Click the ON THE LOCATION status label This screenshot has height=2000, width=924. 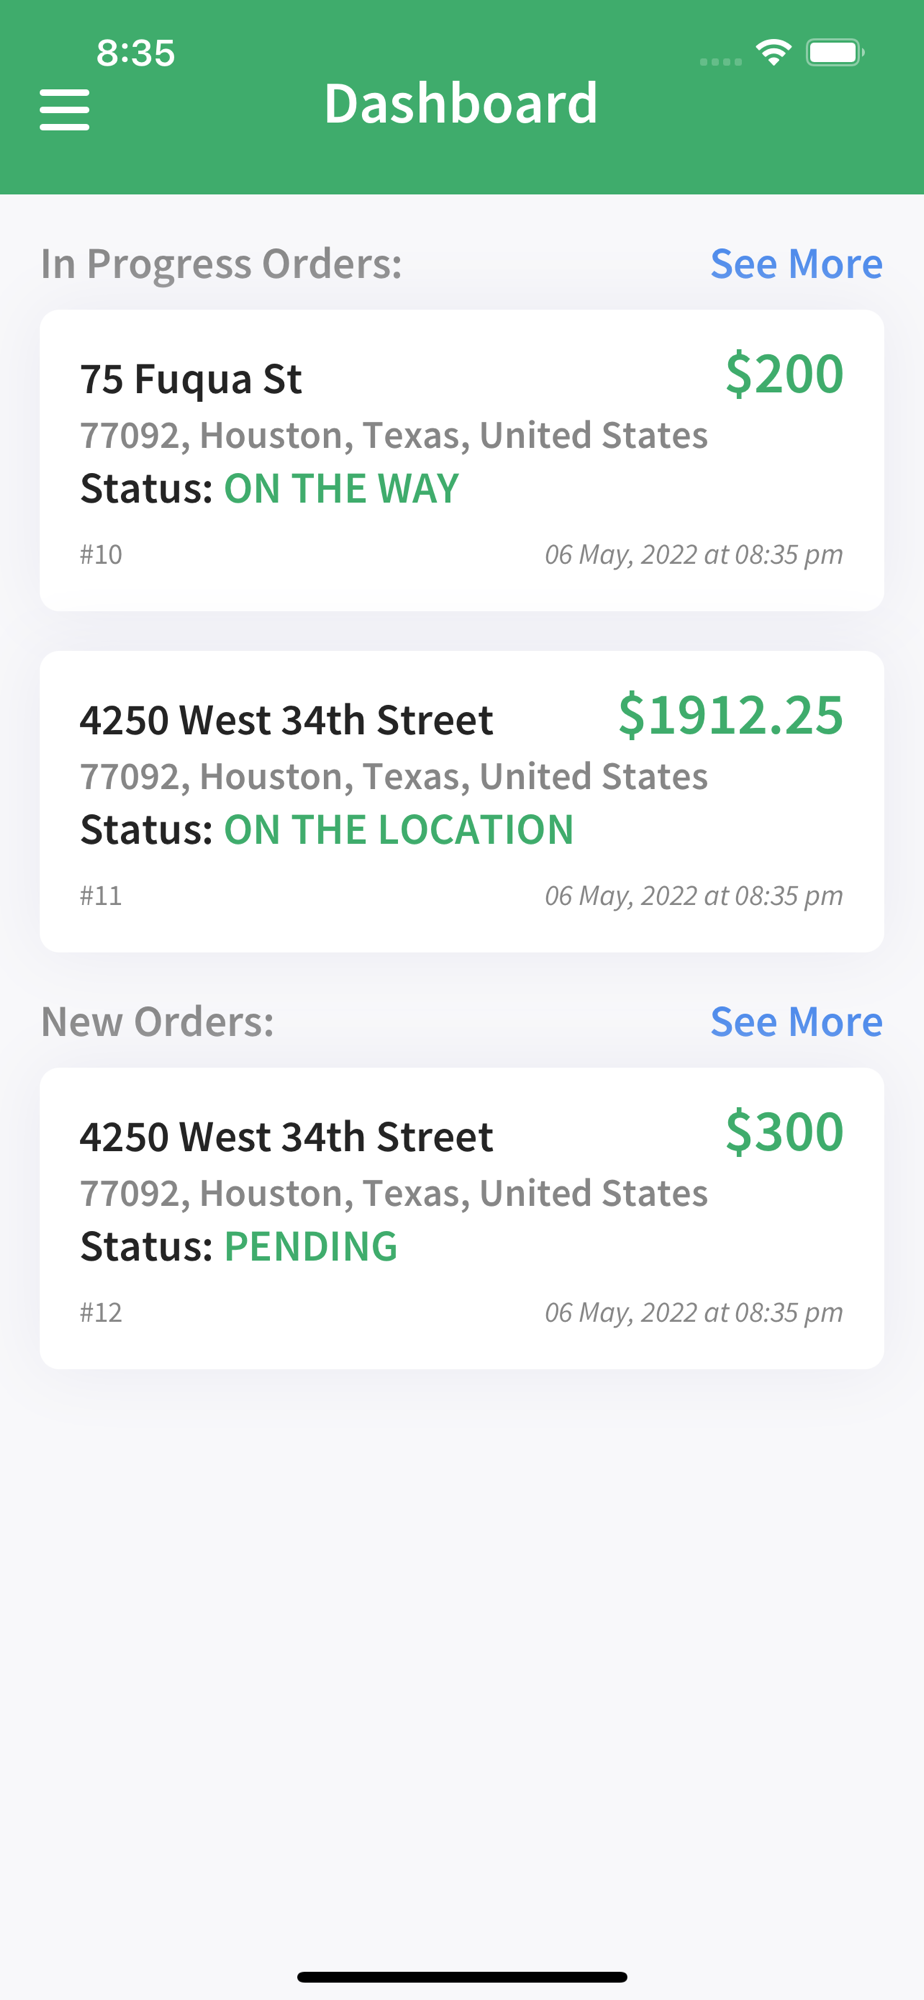398,830
